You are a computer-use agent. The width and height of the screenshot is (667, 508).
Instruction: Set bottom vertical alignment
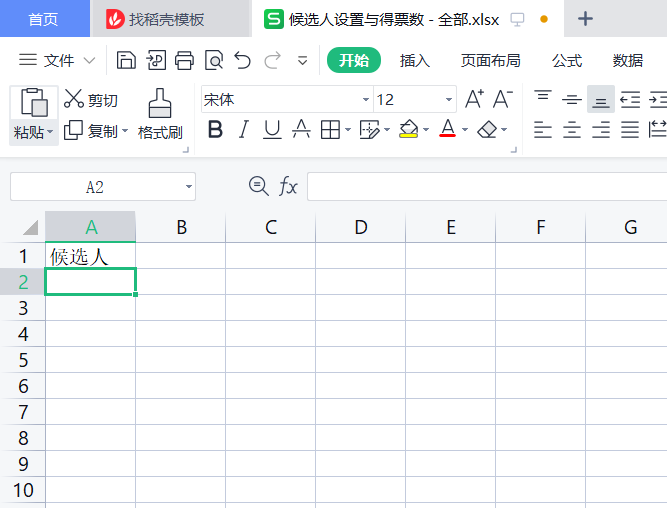(x=601, y=100)
